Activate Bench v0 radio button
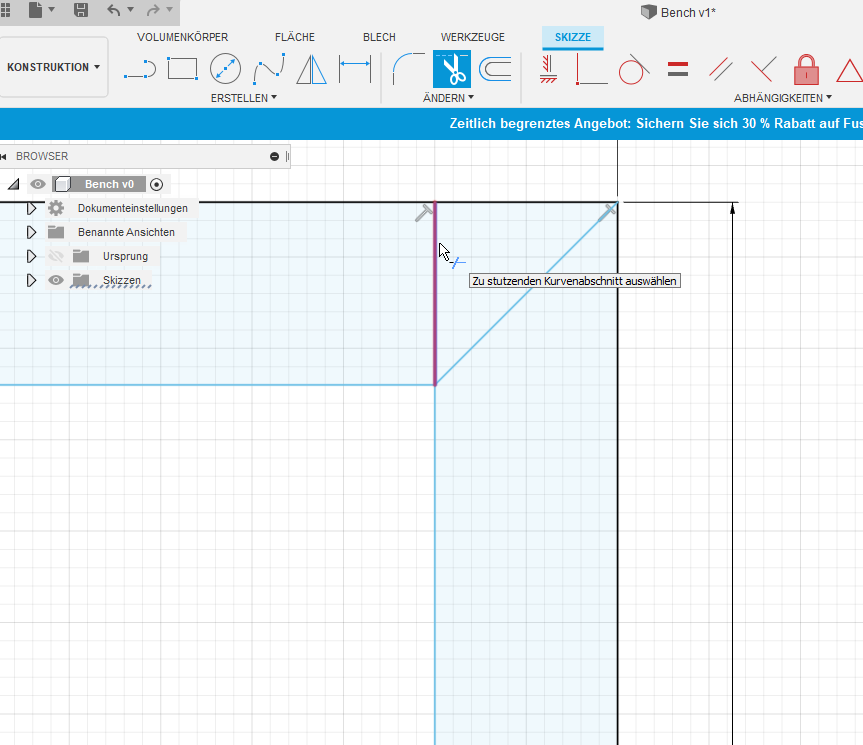863x745 pixels. pyautogui.click(x=156, y=184)
